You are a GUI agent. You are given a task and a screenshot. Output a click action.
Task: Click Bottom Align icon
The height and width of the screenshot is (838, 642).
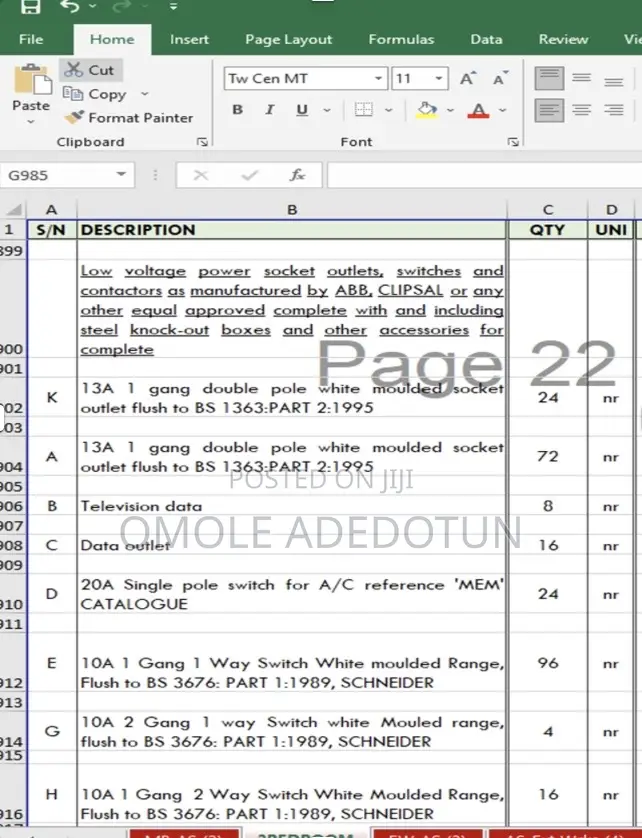click(x=613, y=80)
